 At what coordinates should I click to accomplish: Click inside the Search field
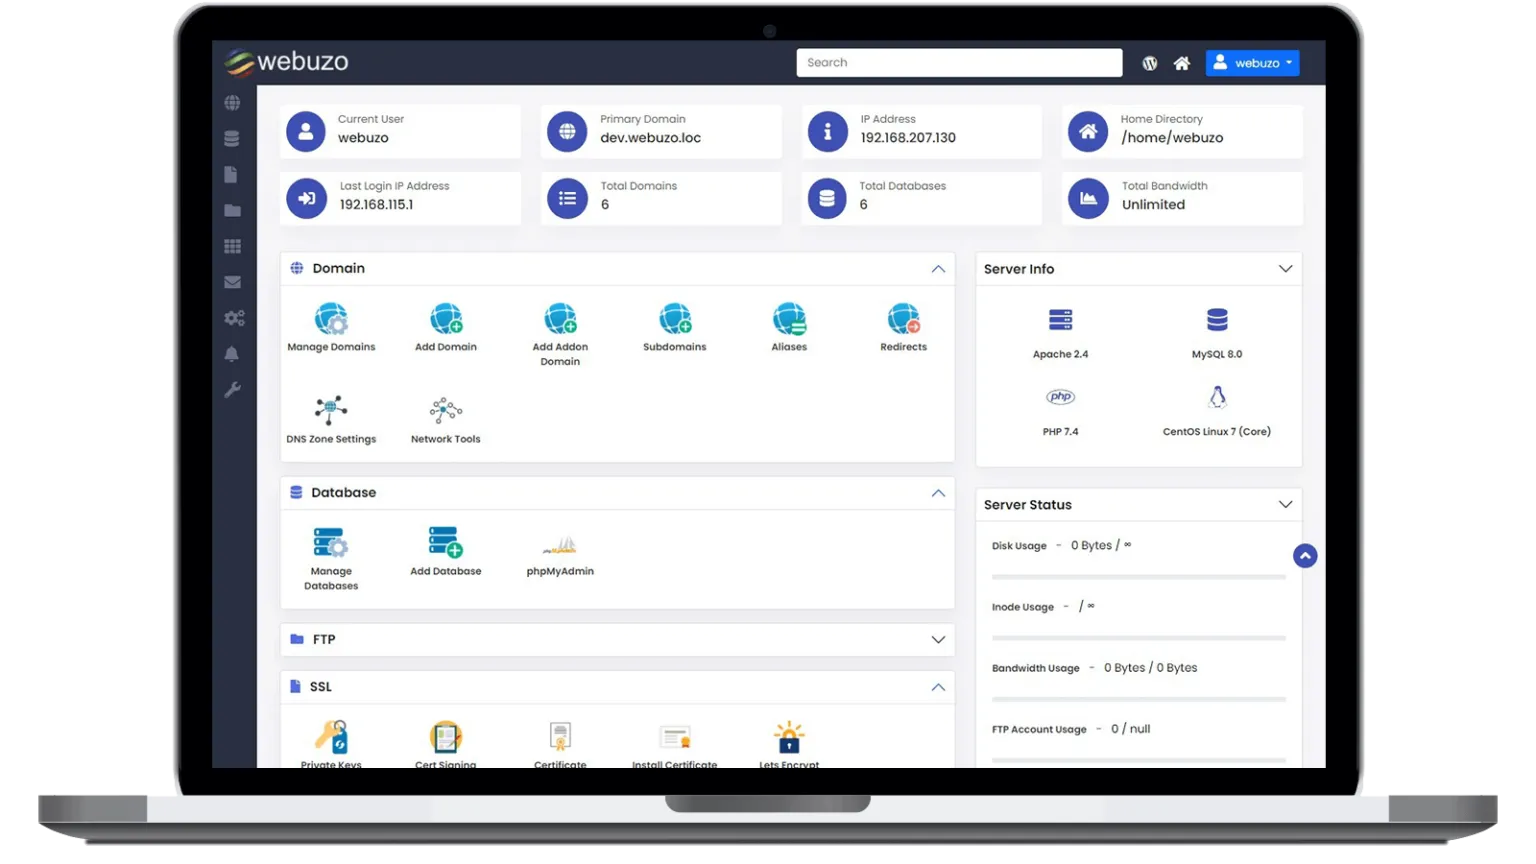click(958, 62)
